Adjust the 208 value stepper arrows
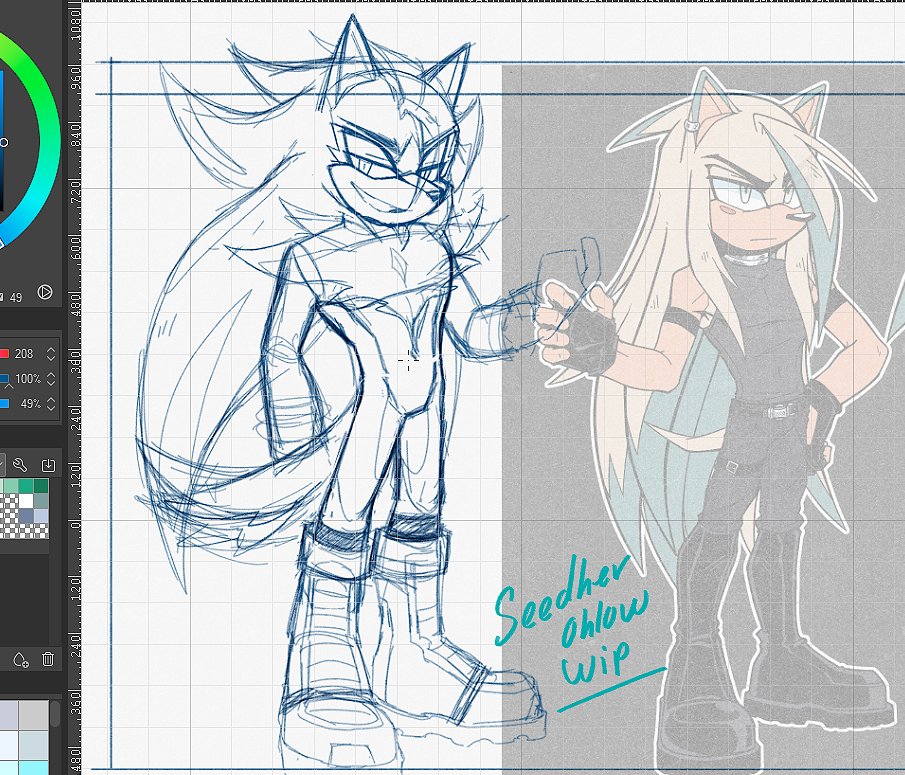This screenshot has height=775, width=905. coord(51,353)
